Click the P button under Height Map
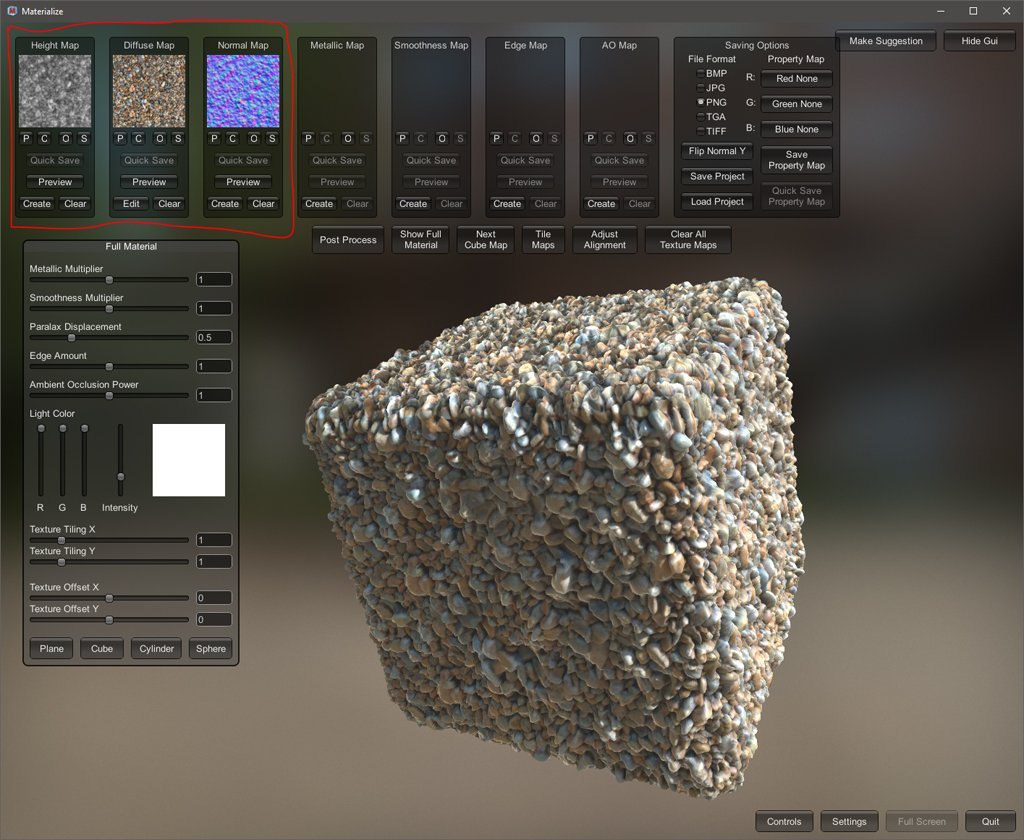Viewport: 1024px width, 840px height. click(x=26, y=138)
